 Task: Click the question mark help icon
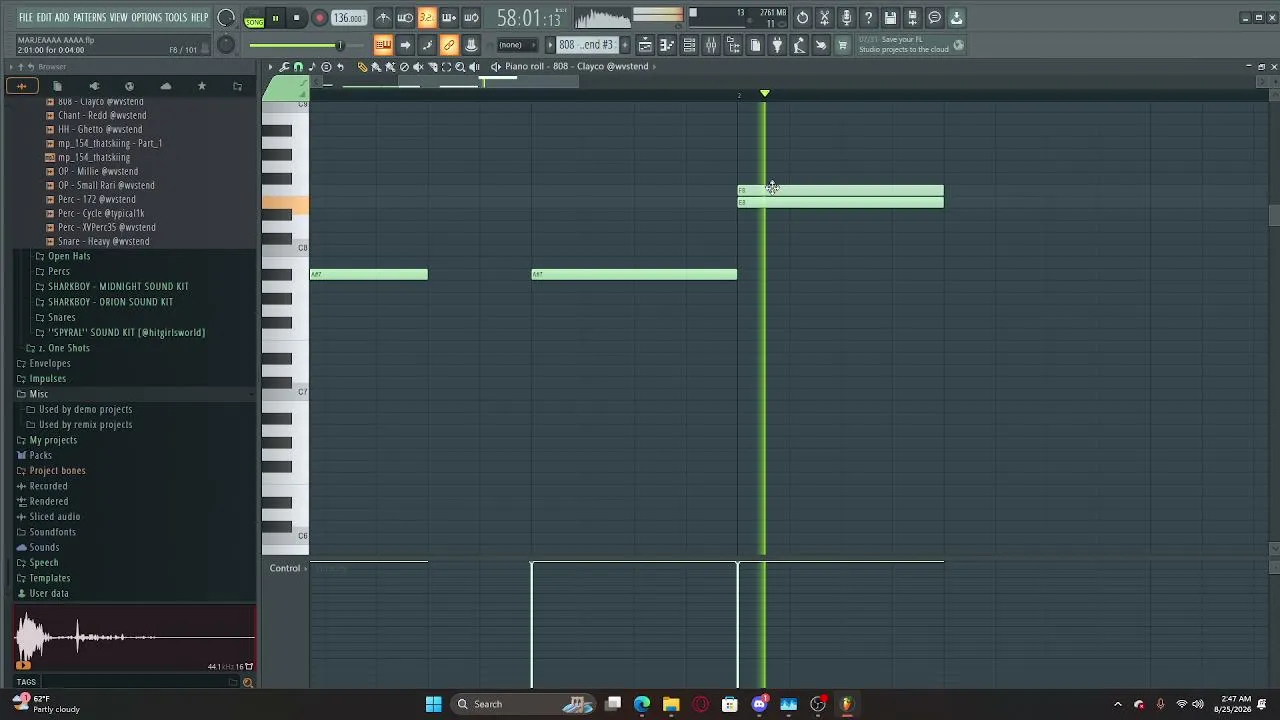868,18
